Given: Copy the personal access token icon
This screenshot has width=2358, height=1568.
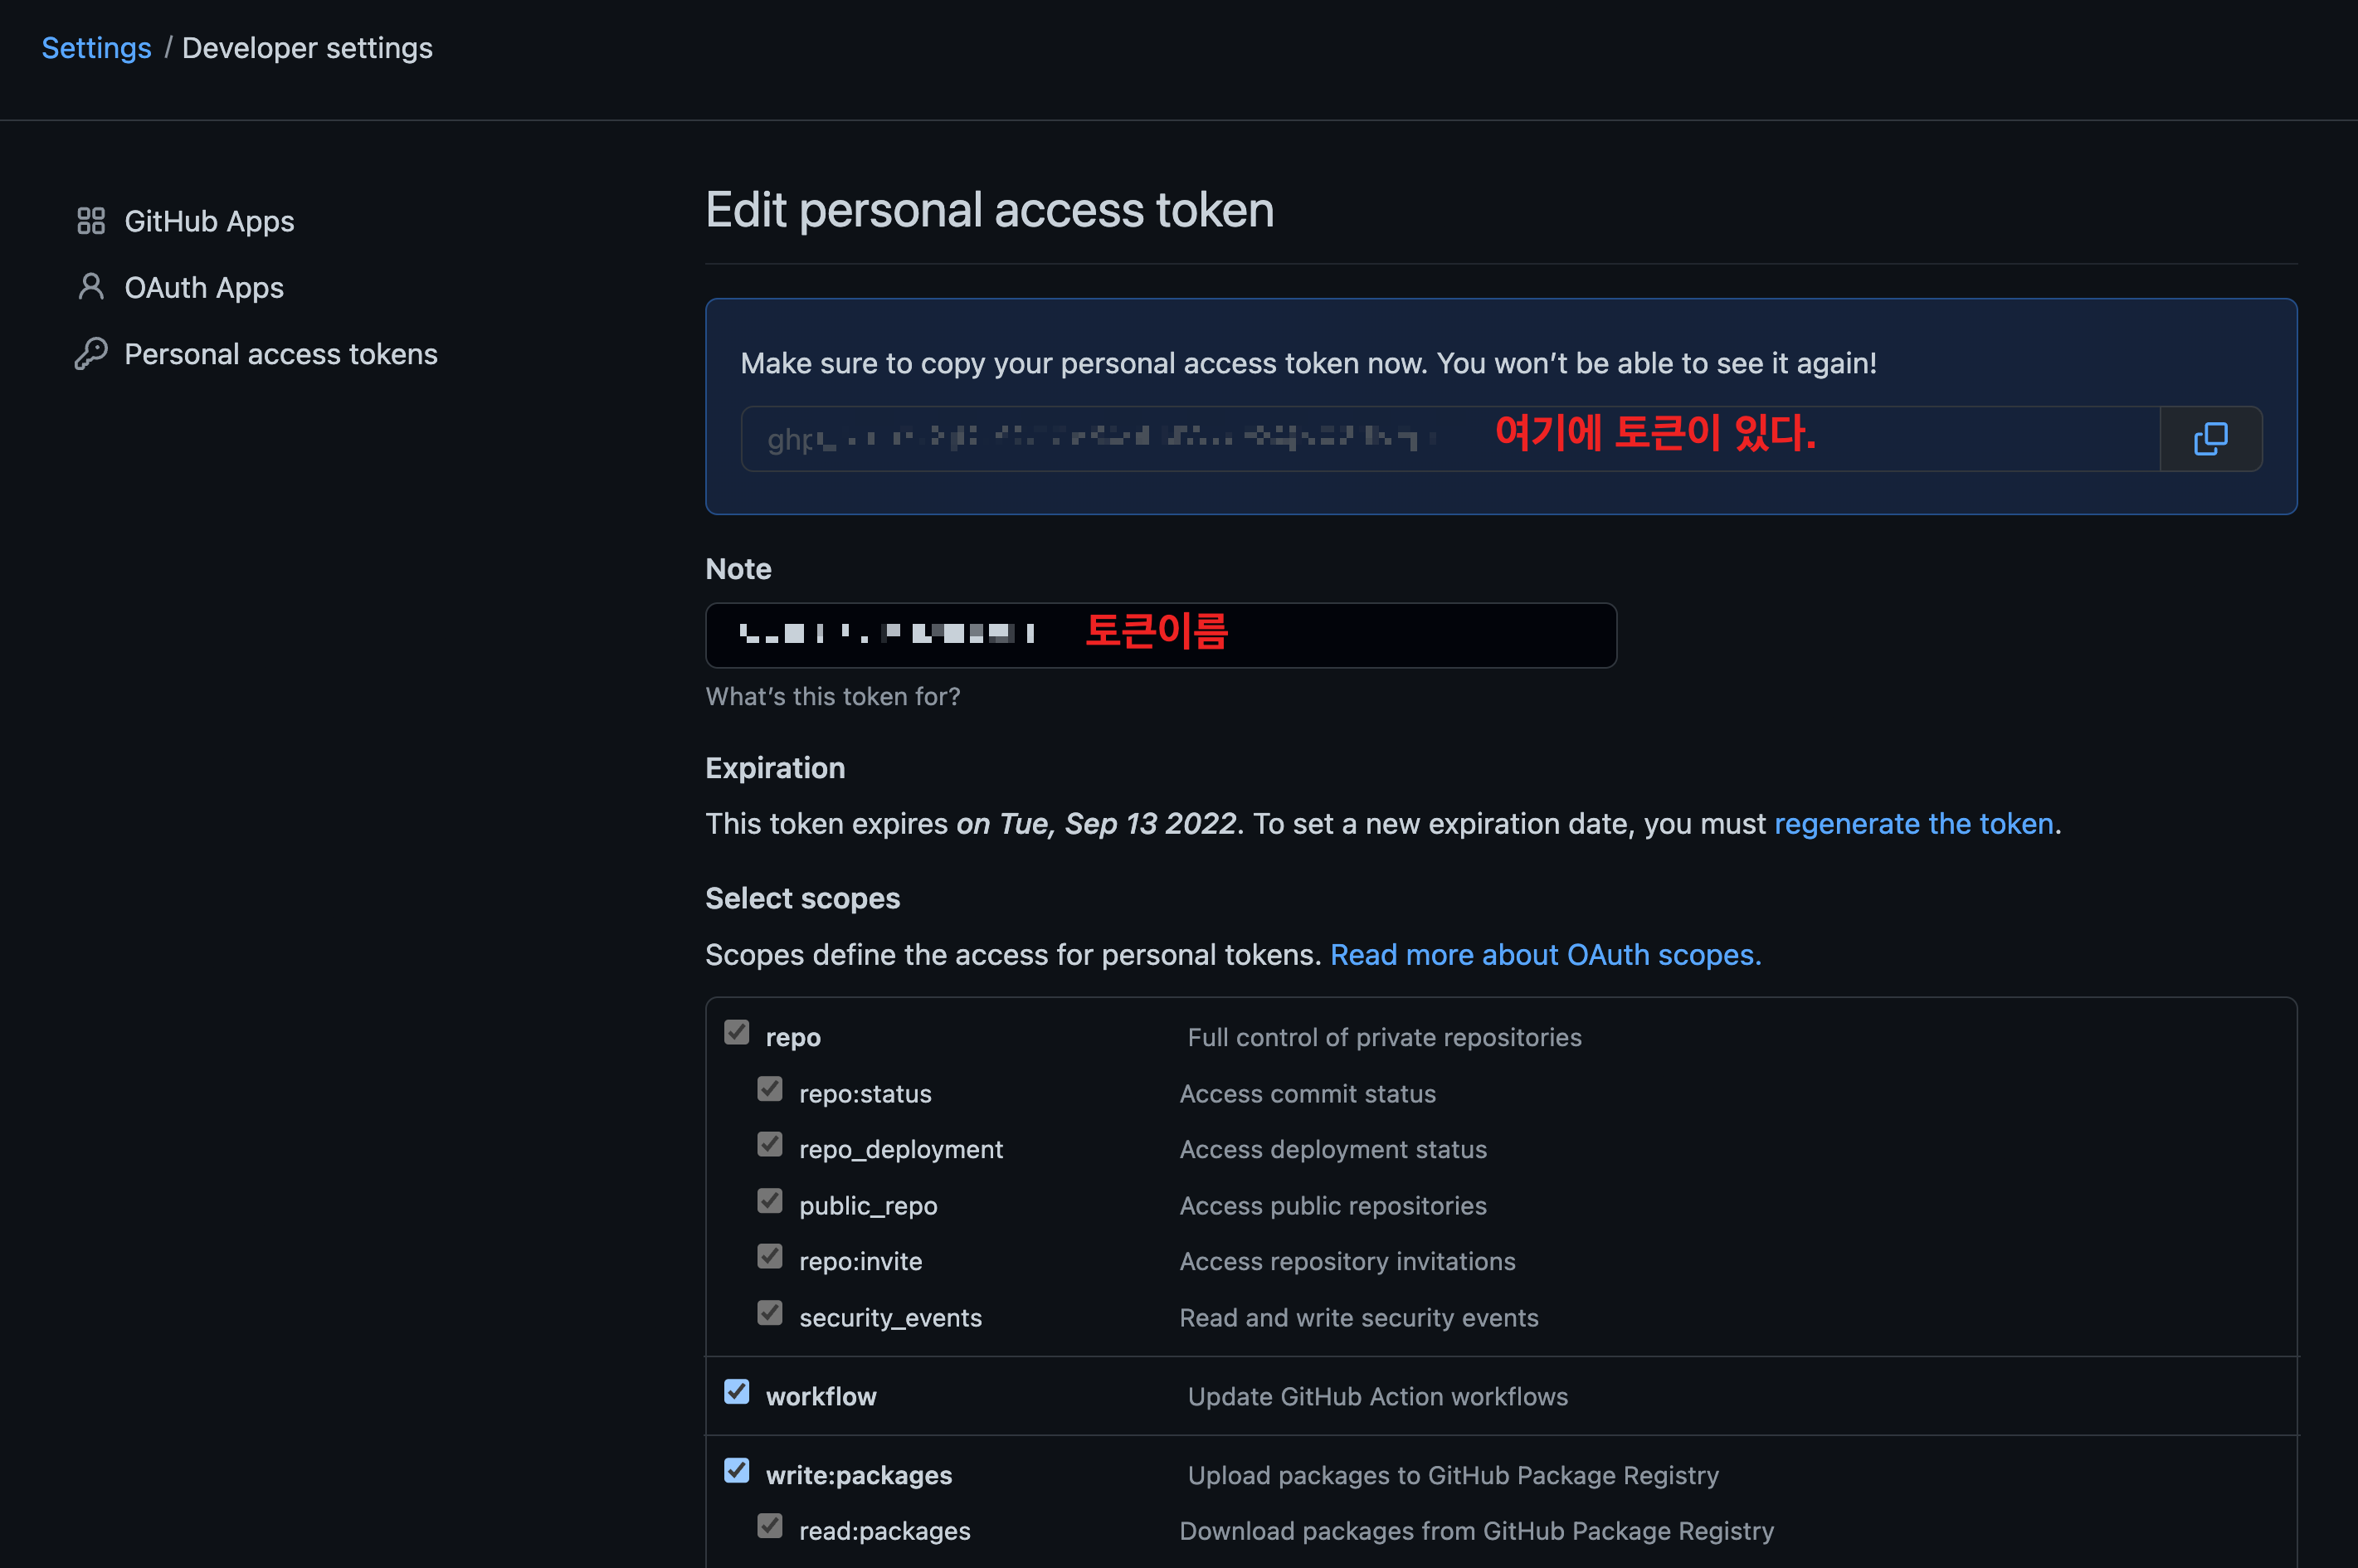Looking at the screenshot, I should [2210, 438].
